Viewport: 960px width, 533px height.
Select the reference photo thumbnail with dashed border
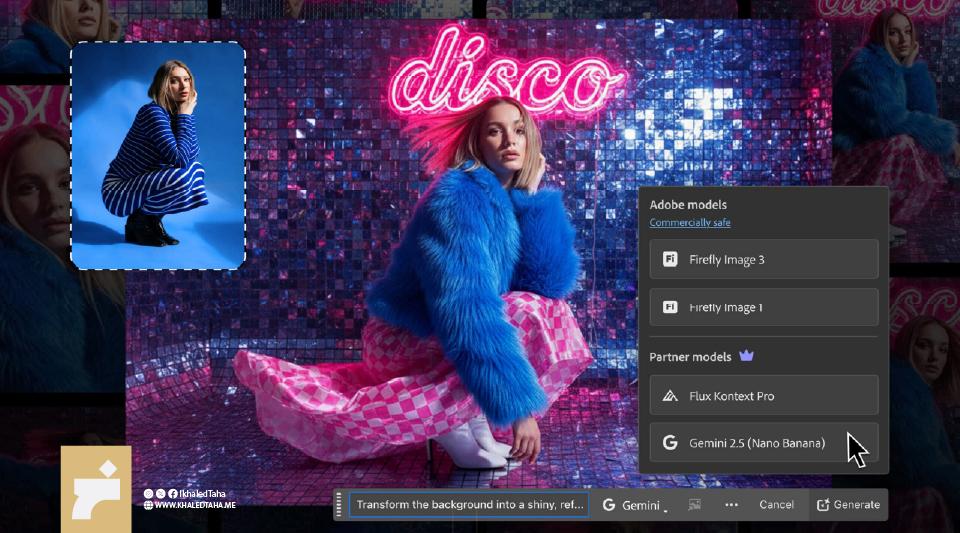tap(158, 155)
